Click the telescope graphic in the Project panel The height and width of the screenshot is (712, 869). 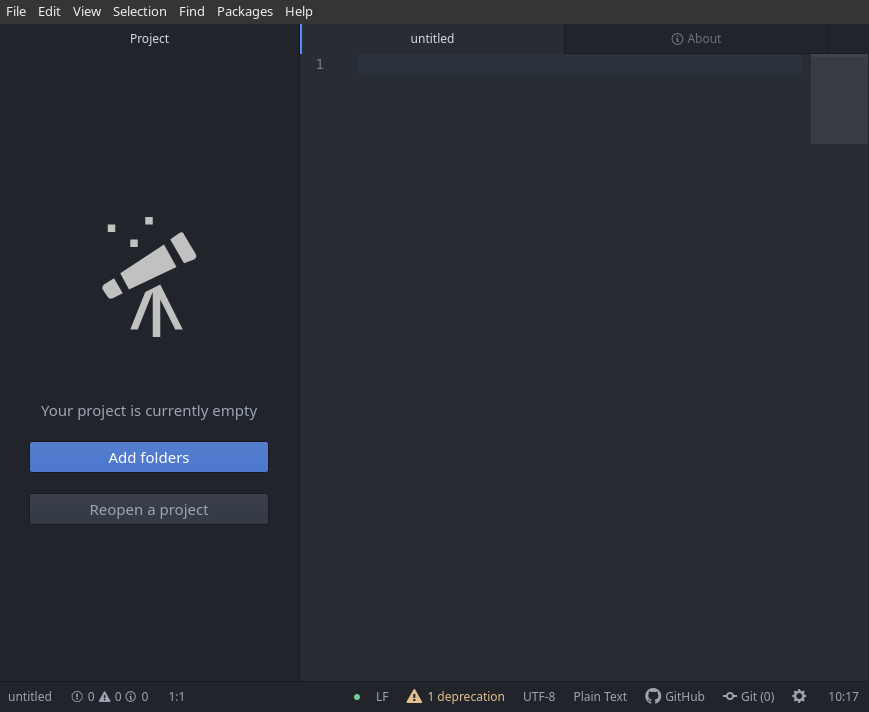(x=148, y=276)
